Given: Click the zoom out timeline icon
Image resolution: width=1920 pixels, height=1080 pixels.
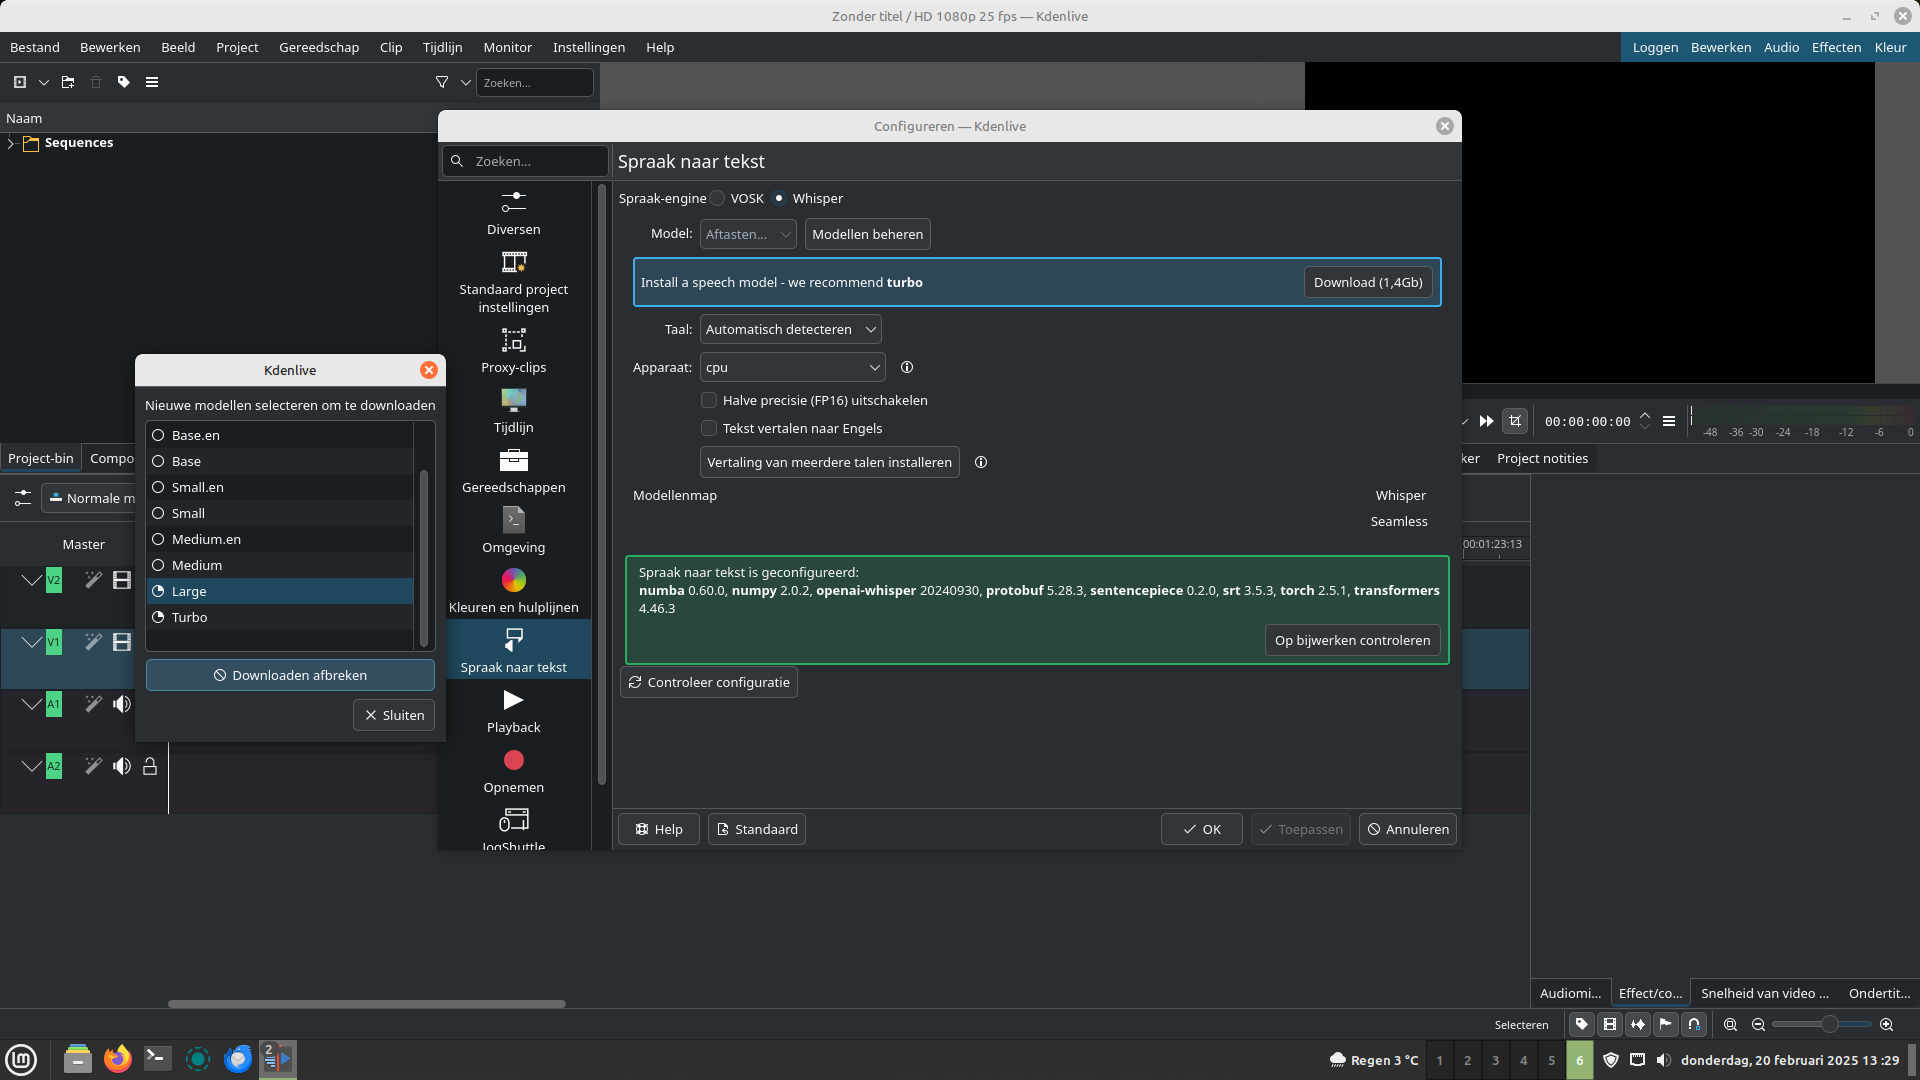Looking at the screenshot, I should (1758, 1024).
